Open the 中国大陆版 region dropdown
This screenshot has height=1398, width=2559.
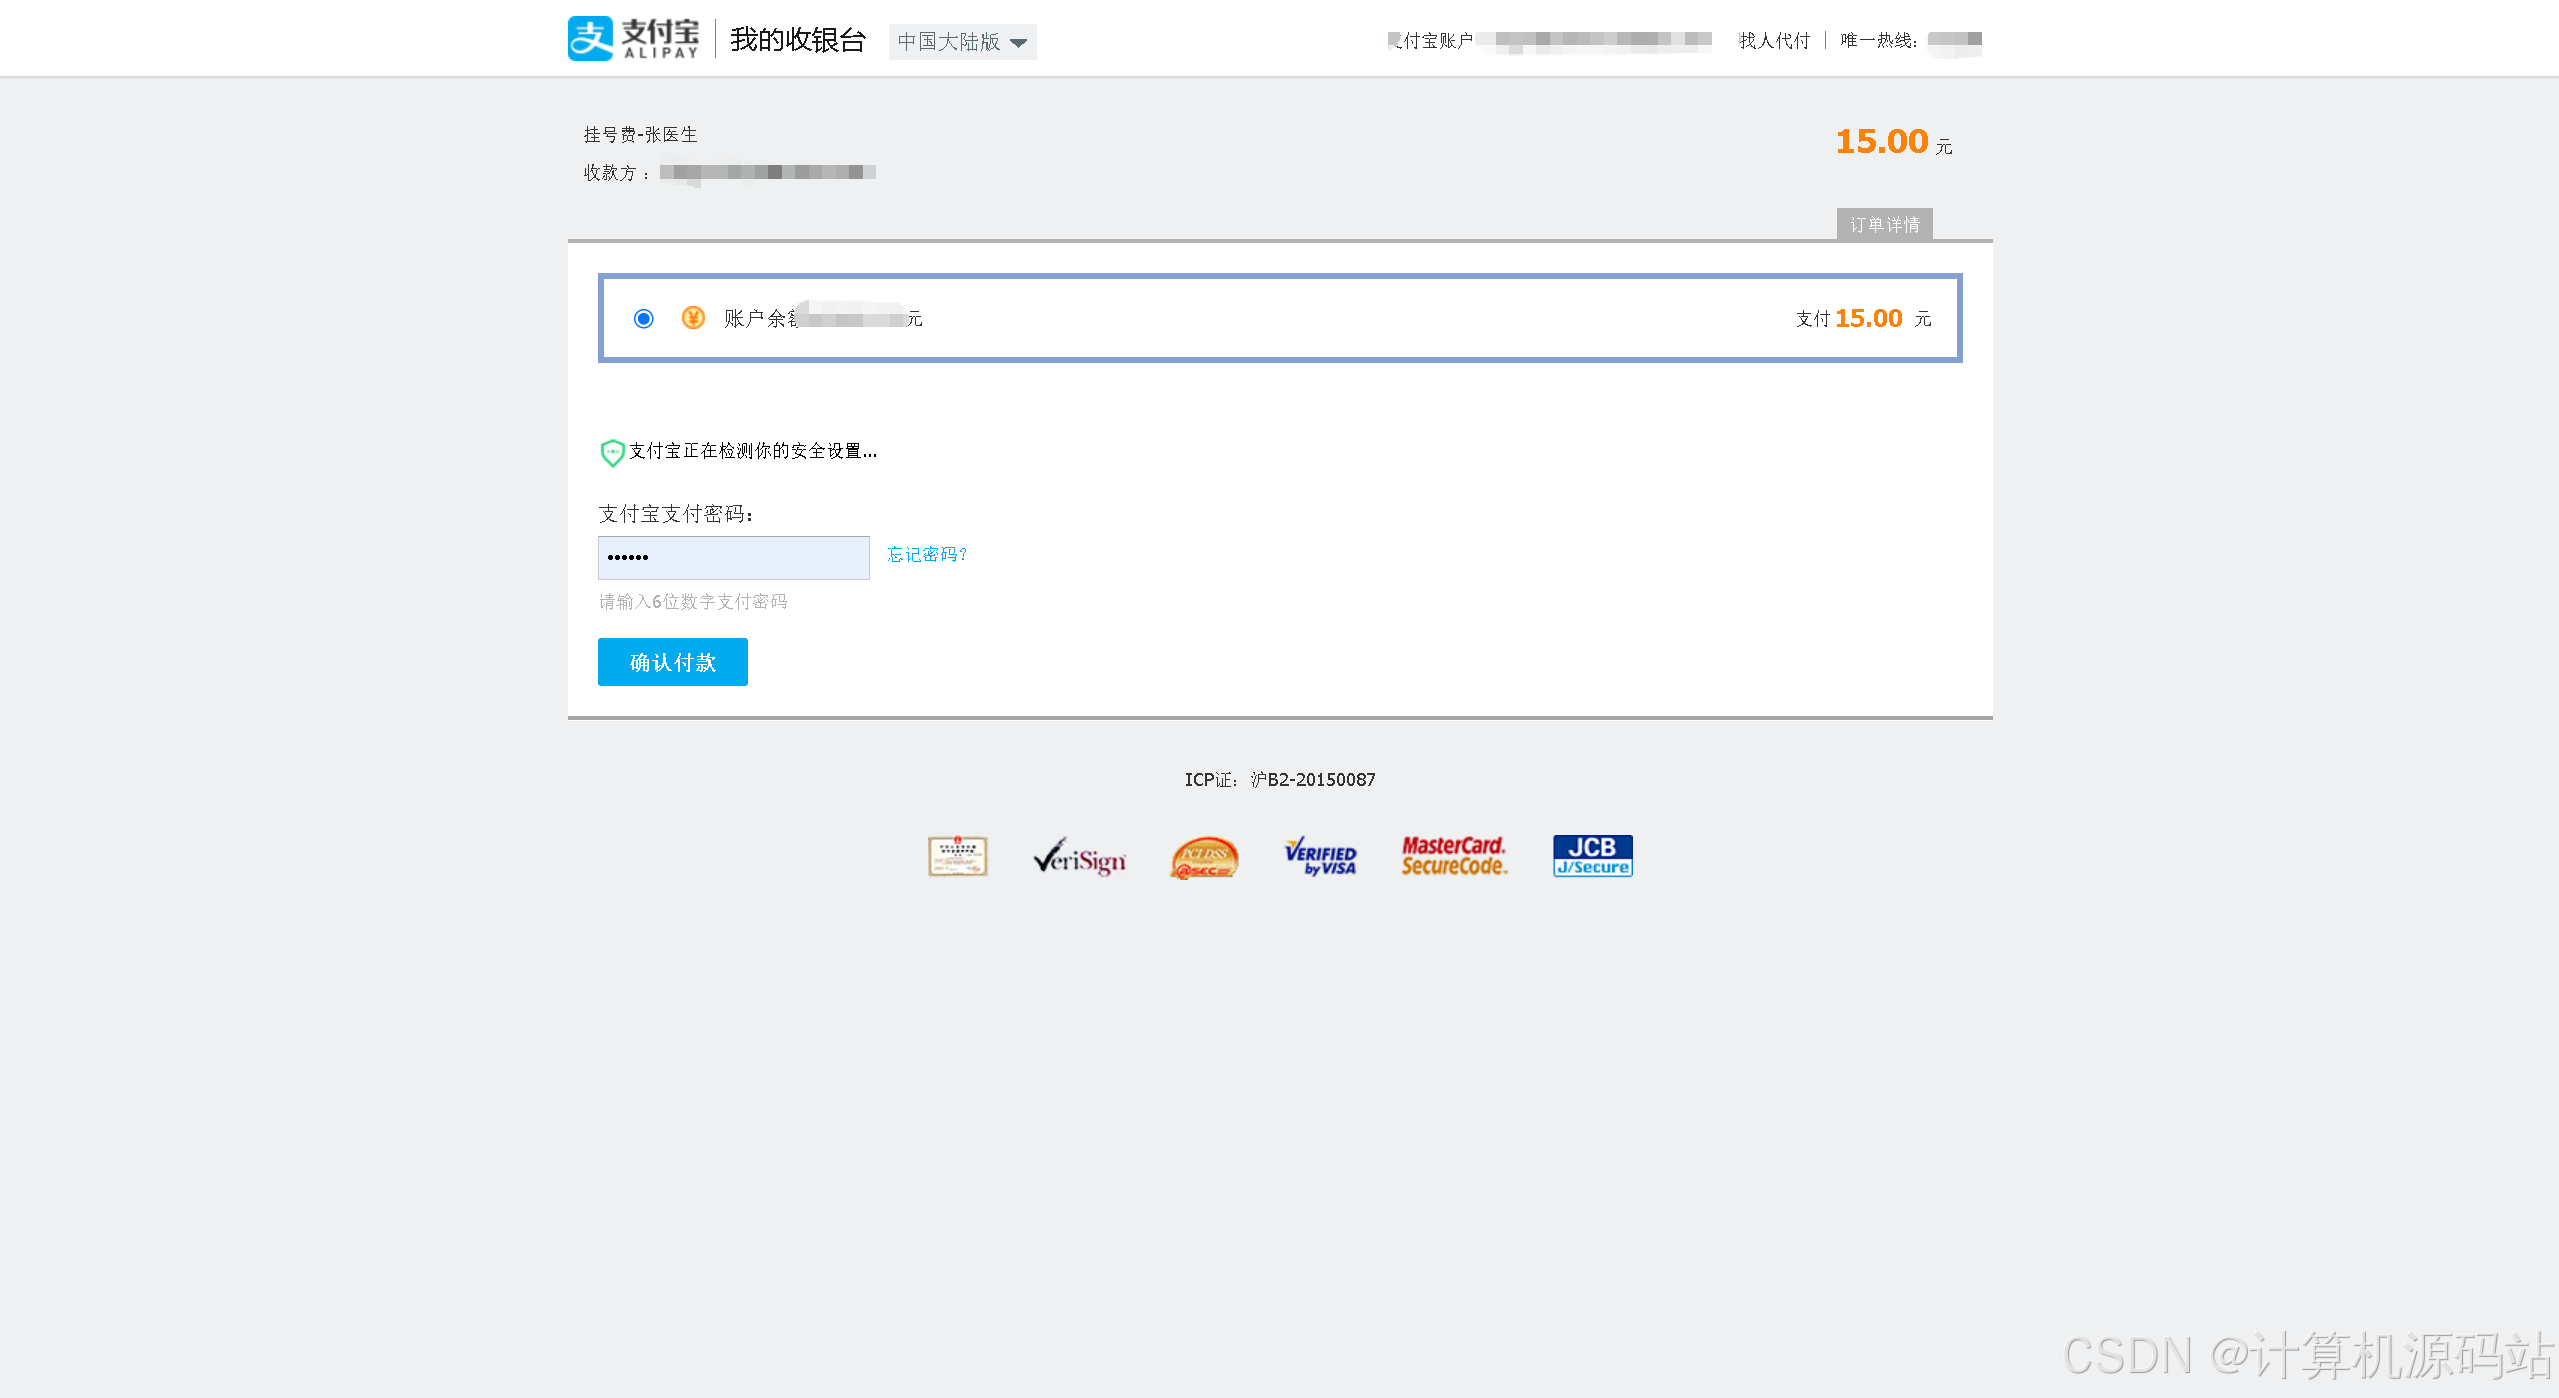tap(962, 42)
